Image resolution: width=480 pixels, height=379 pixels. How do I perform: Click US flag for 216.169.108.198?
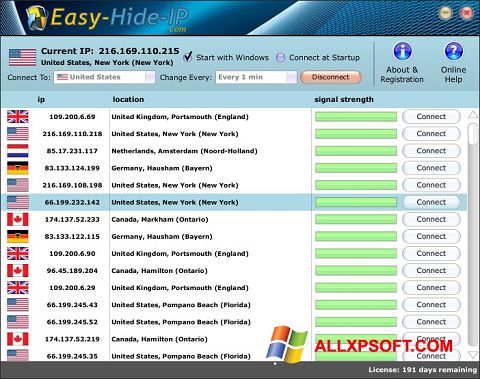click(x=18, y=185)
